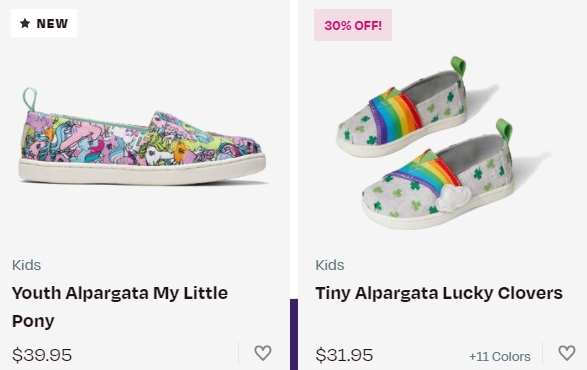Expand the +11 Colors options

(499, 356)
